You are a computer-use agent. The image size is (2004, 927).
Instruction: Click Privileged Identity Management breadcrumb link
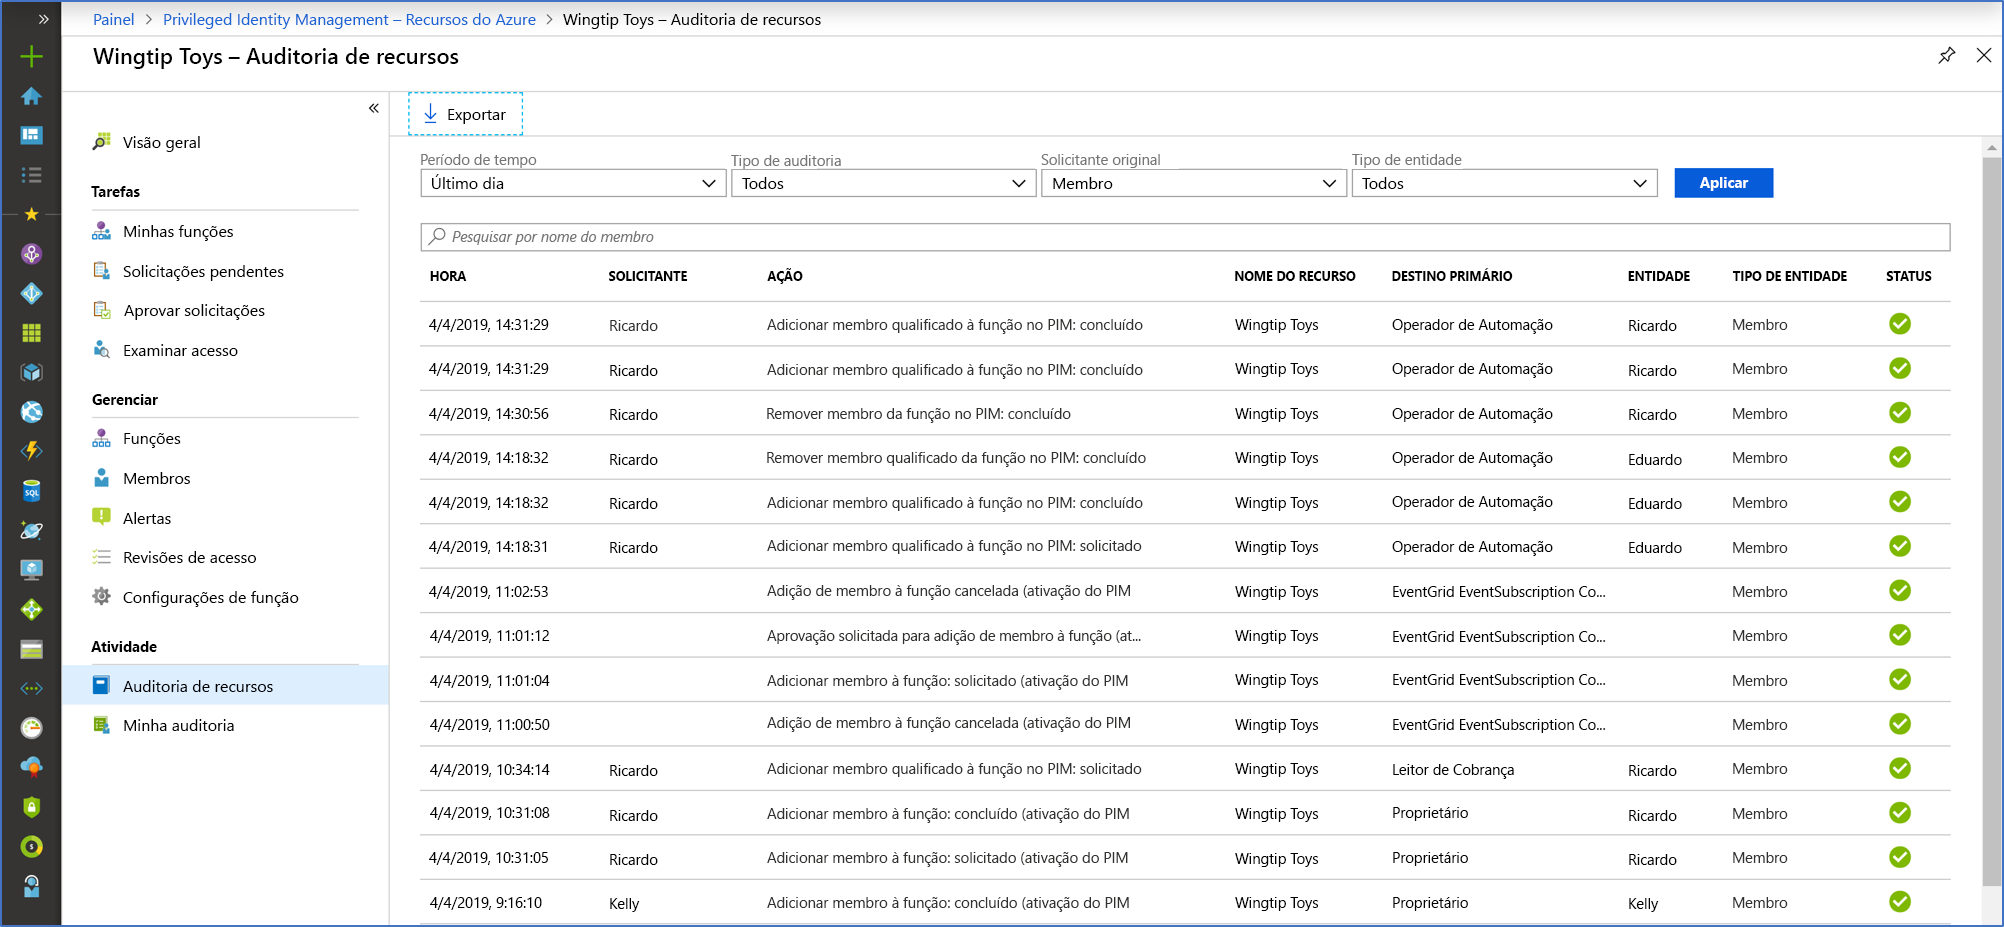coord(349,19)
